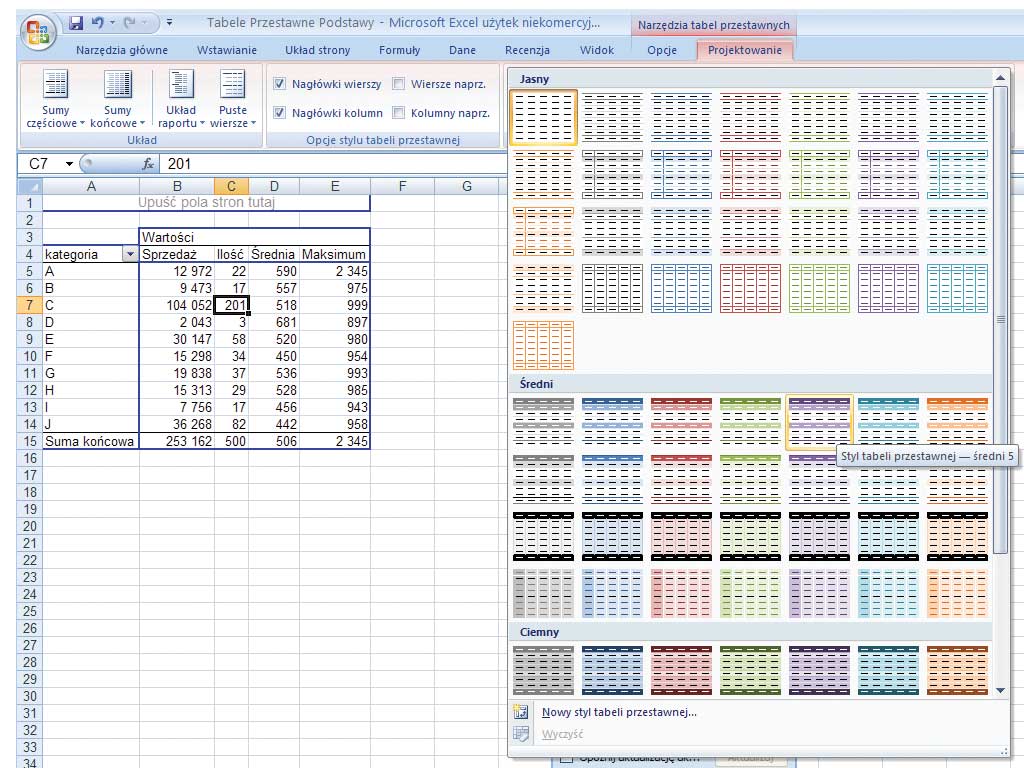Open Sumy częściowe subtotals icon
Screen dimensions: 1024x768
pos(56,86)
